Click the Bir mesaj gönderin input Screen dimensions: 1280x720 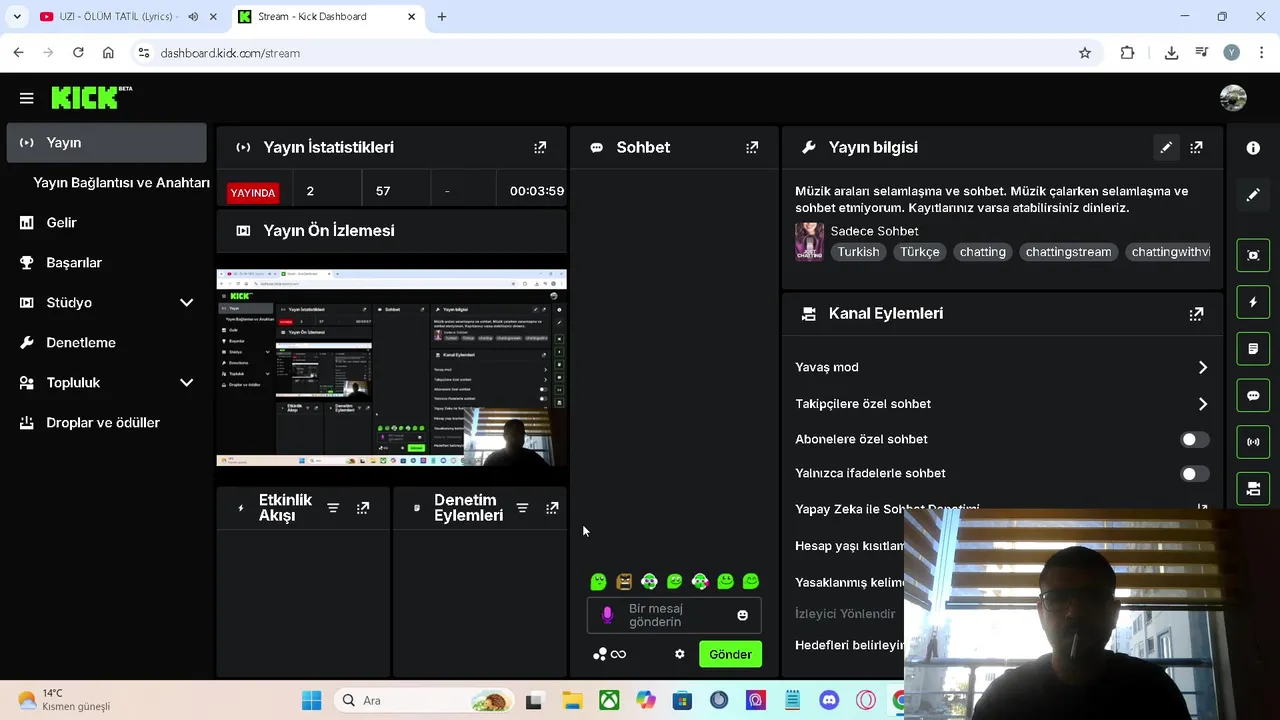coord(676,615)
